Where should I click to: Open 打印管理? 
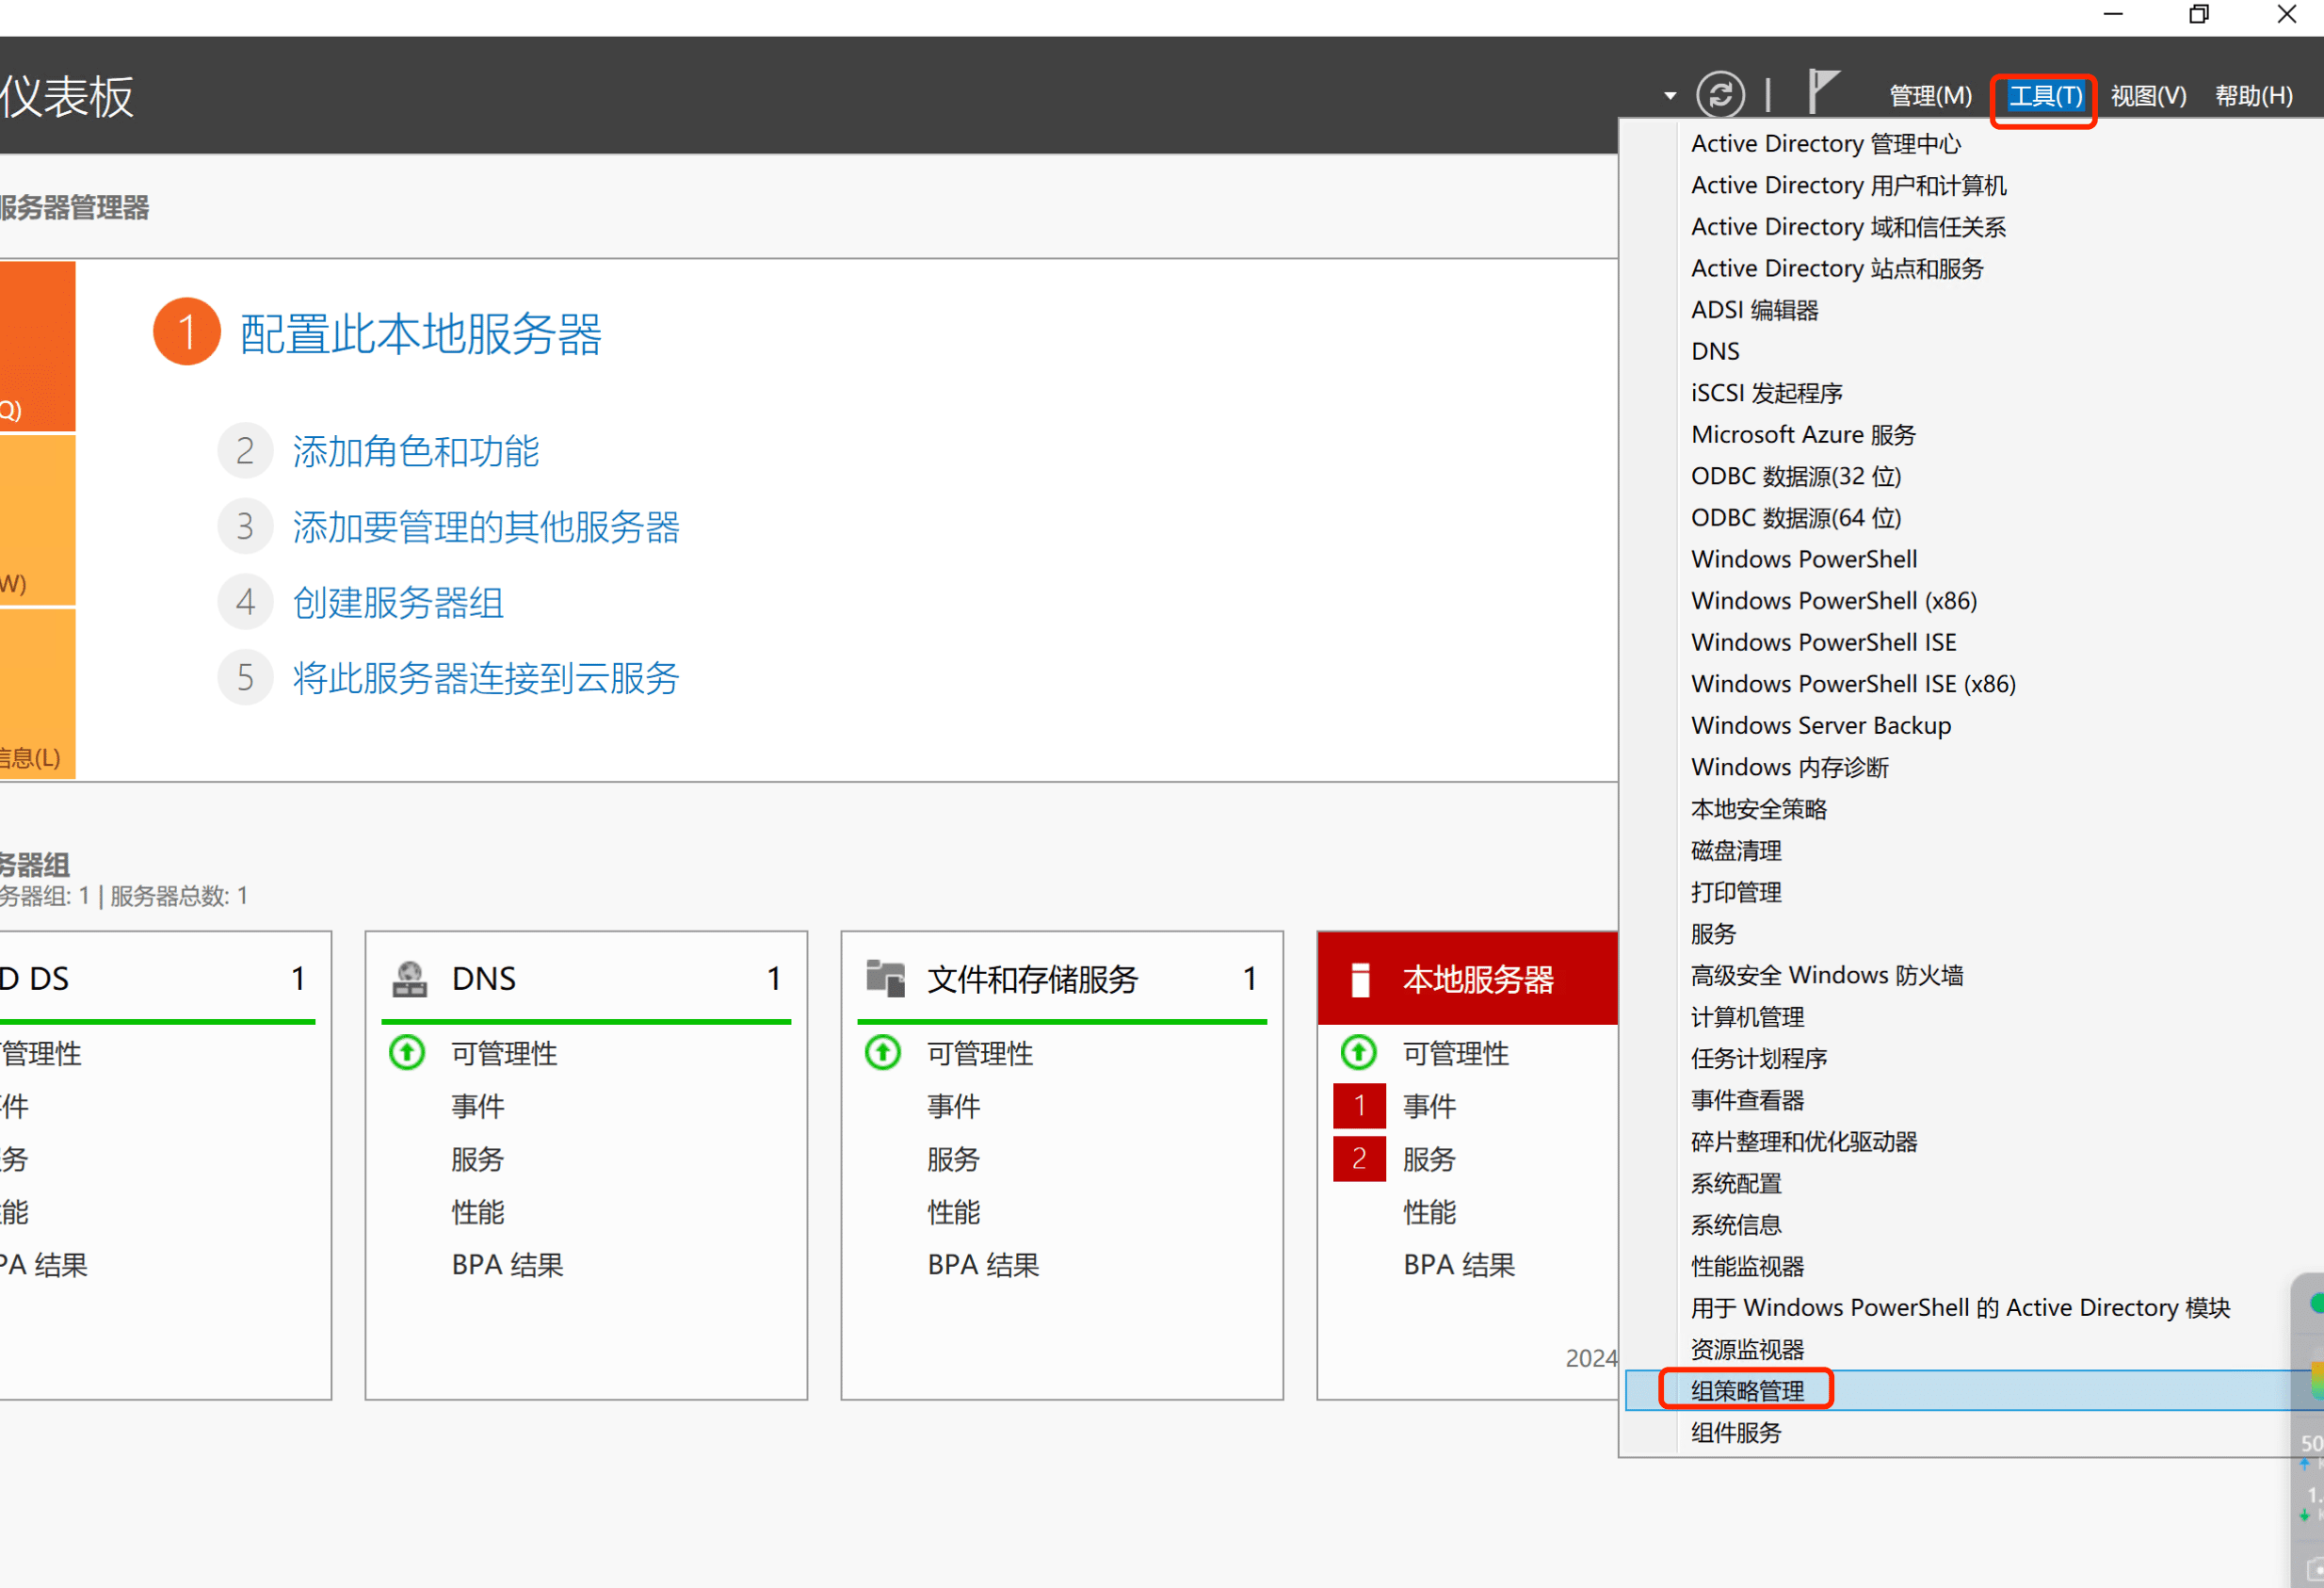coord(1736,892)
